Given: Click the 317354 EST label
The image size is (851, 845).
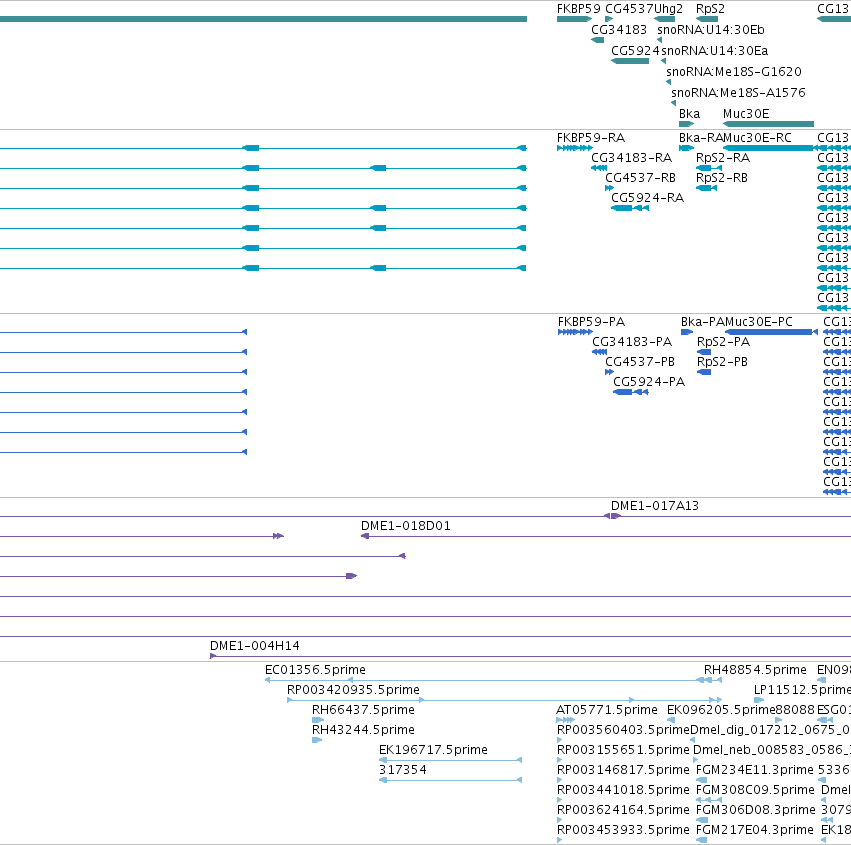Looking at the screenshot, I should pos(402,770).
